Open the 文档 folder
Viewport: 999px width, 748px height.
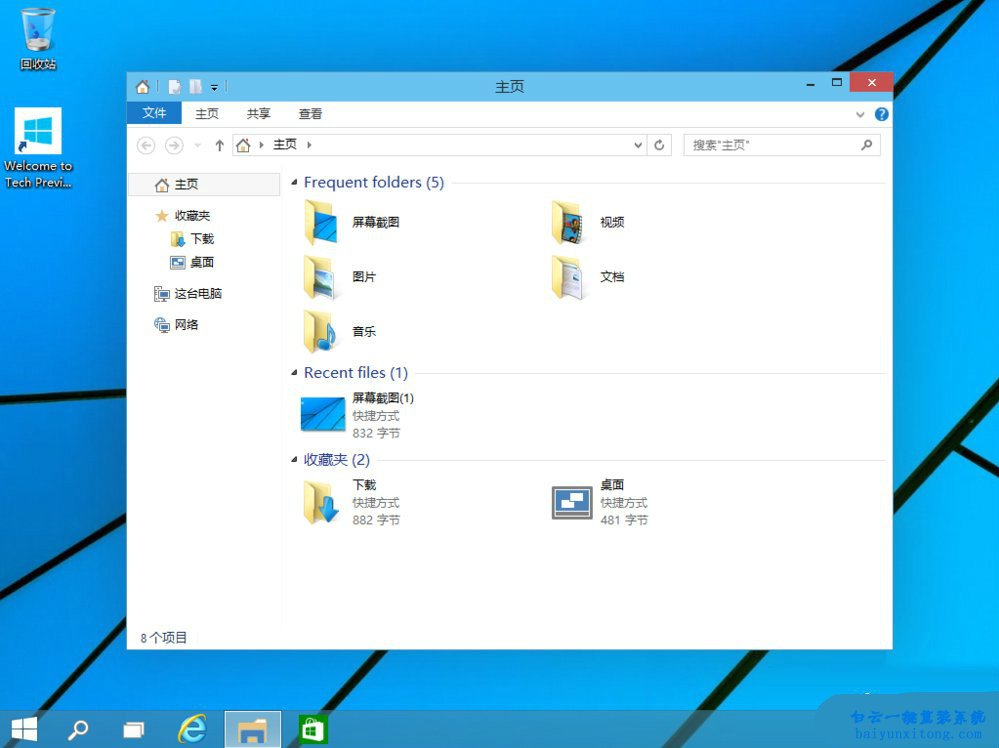(x=611, y=277)
